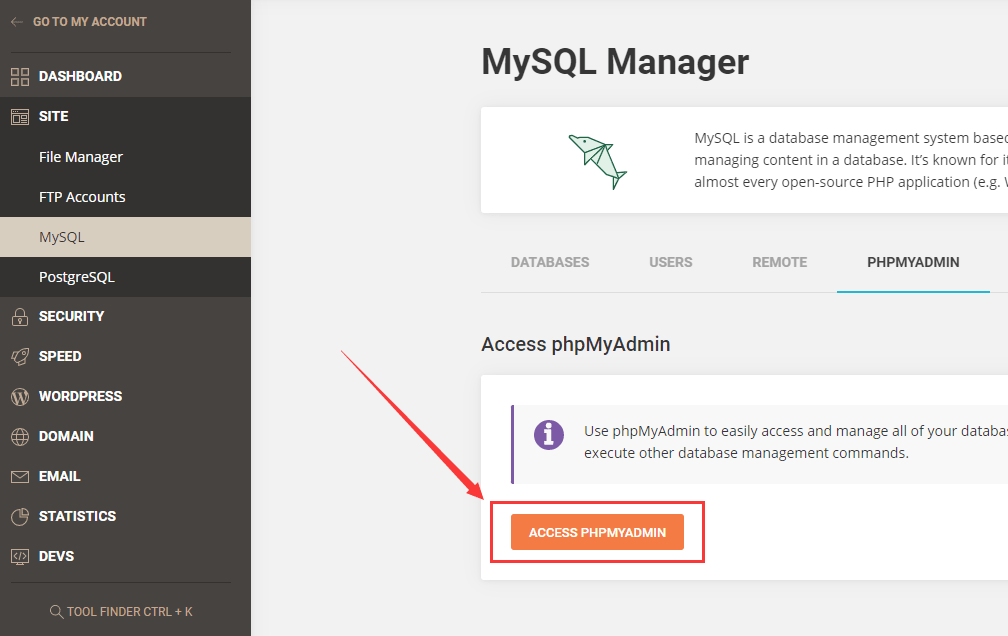The width and height of the screenshot is (1008, 636).
Task: Click the Dashboard grid icon
Action: [x=20, y=77]
